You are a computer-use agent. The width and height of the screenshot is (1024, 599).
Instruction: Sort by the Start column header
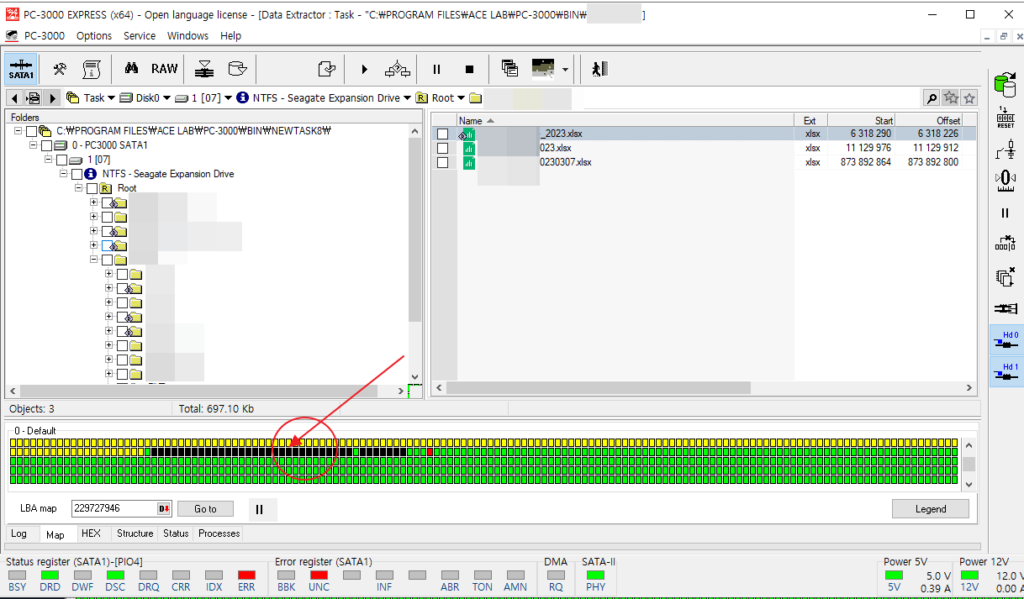tap(861, 121)
